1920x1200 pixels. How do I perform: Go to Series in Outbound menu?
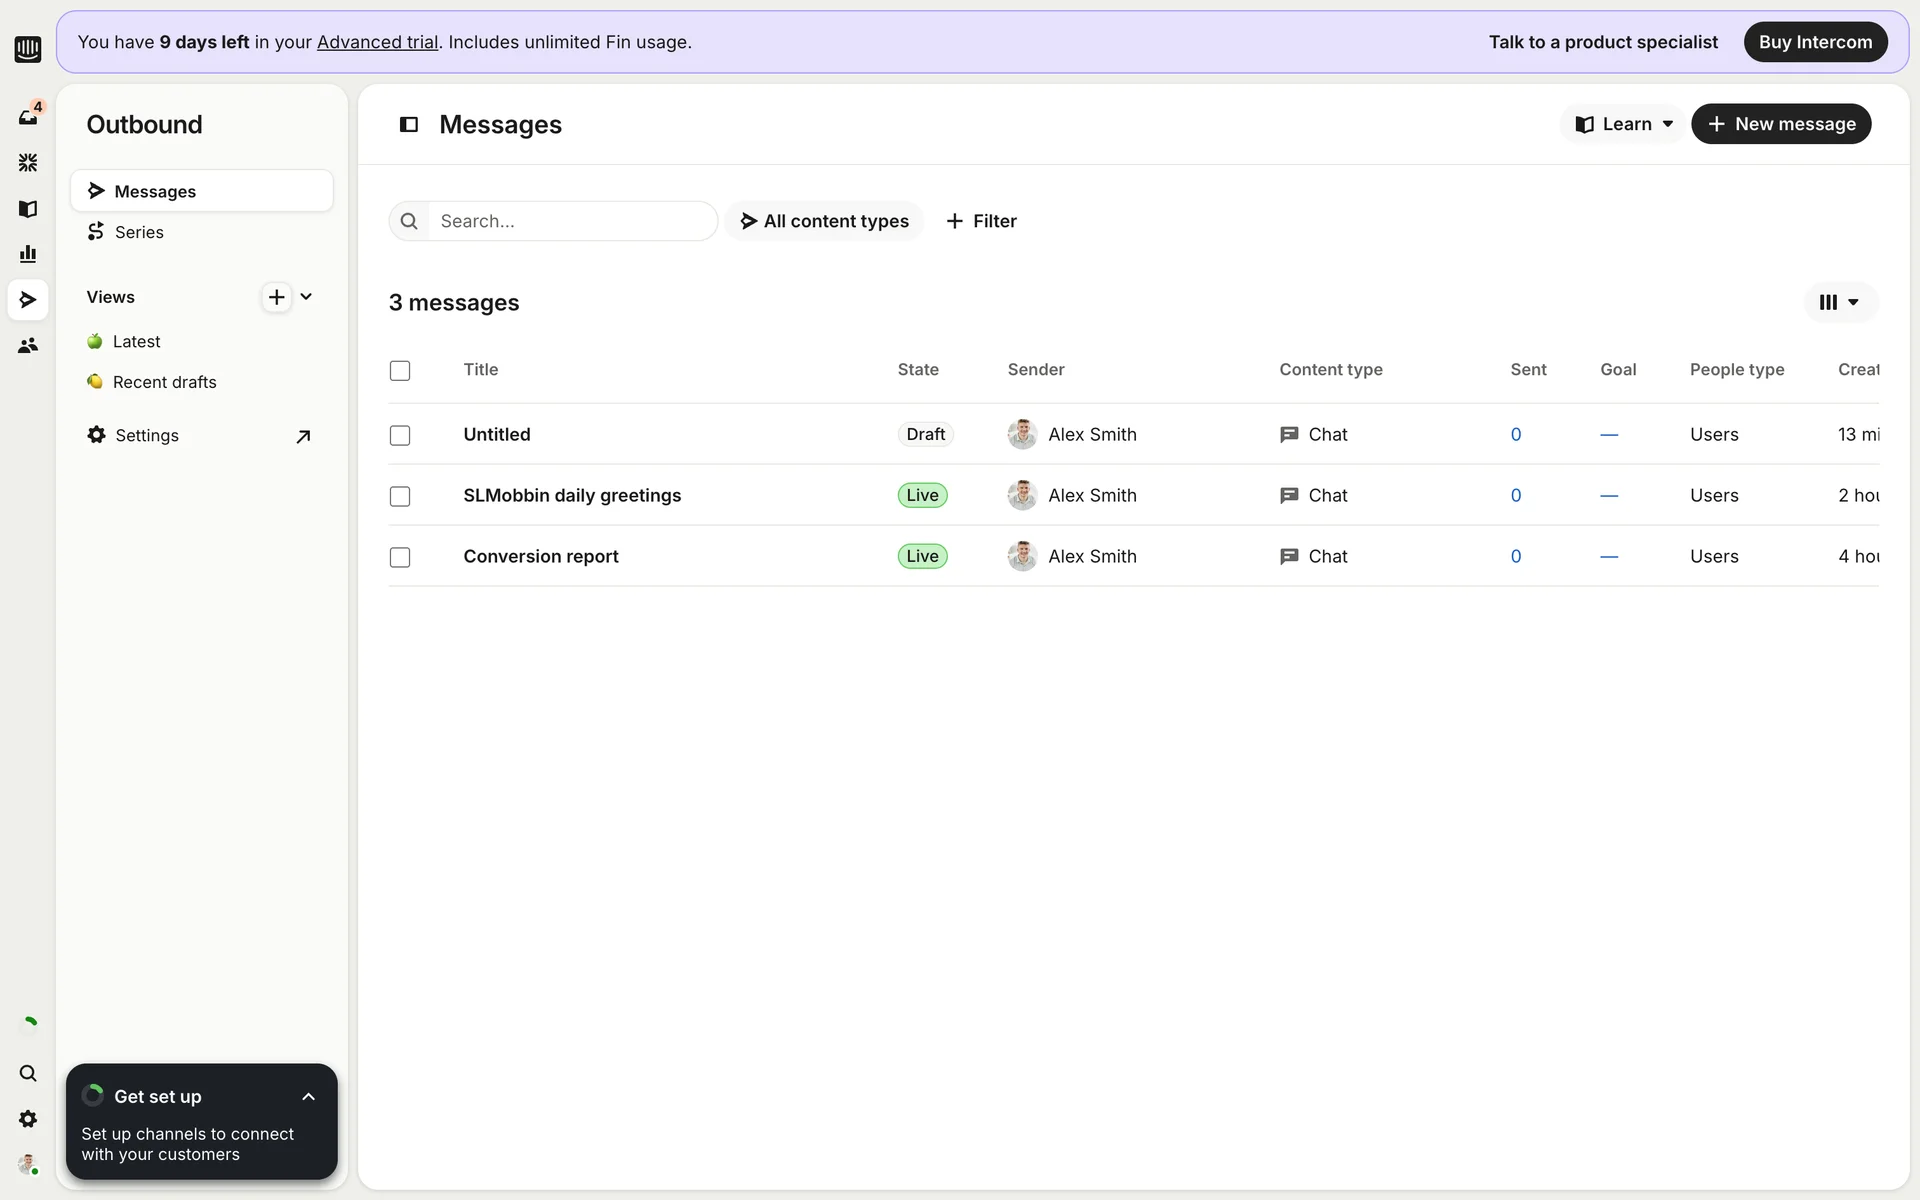pyautogui.click(x=139, y=232)
